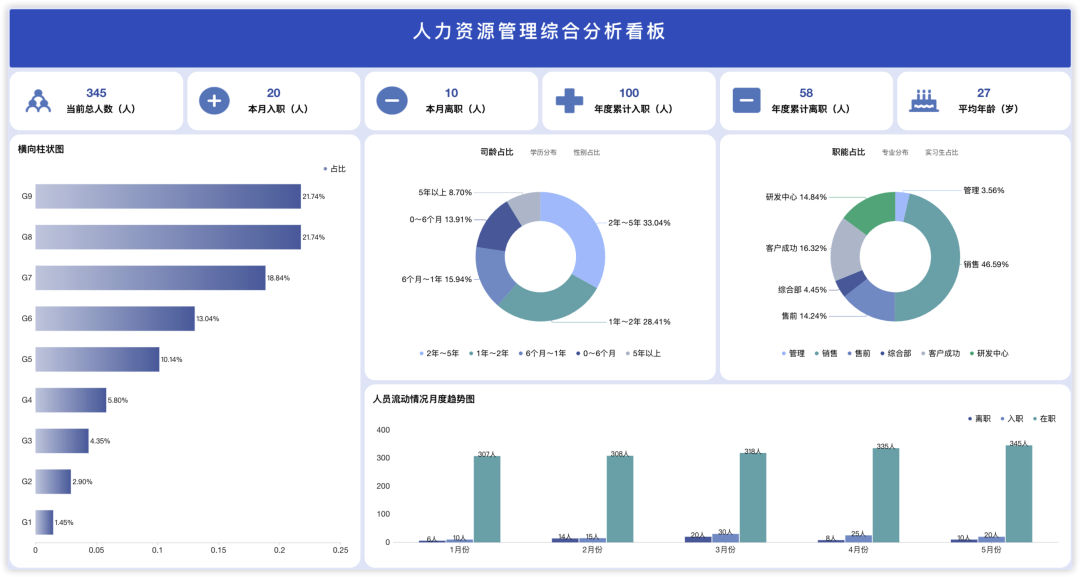Toggle the 研发中心 legend item
The image size is (1080, 577).
coord(989,353)
